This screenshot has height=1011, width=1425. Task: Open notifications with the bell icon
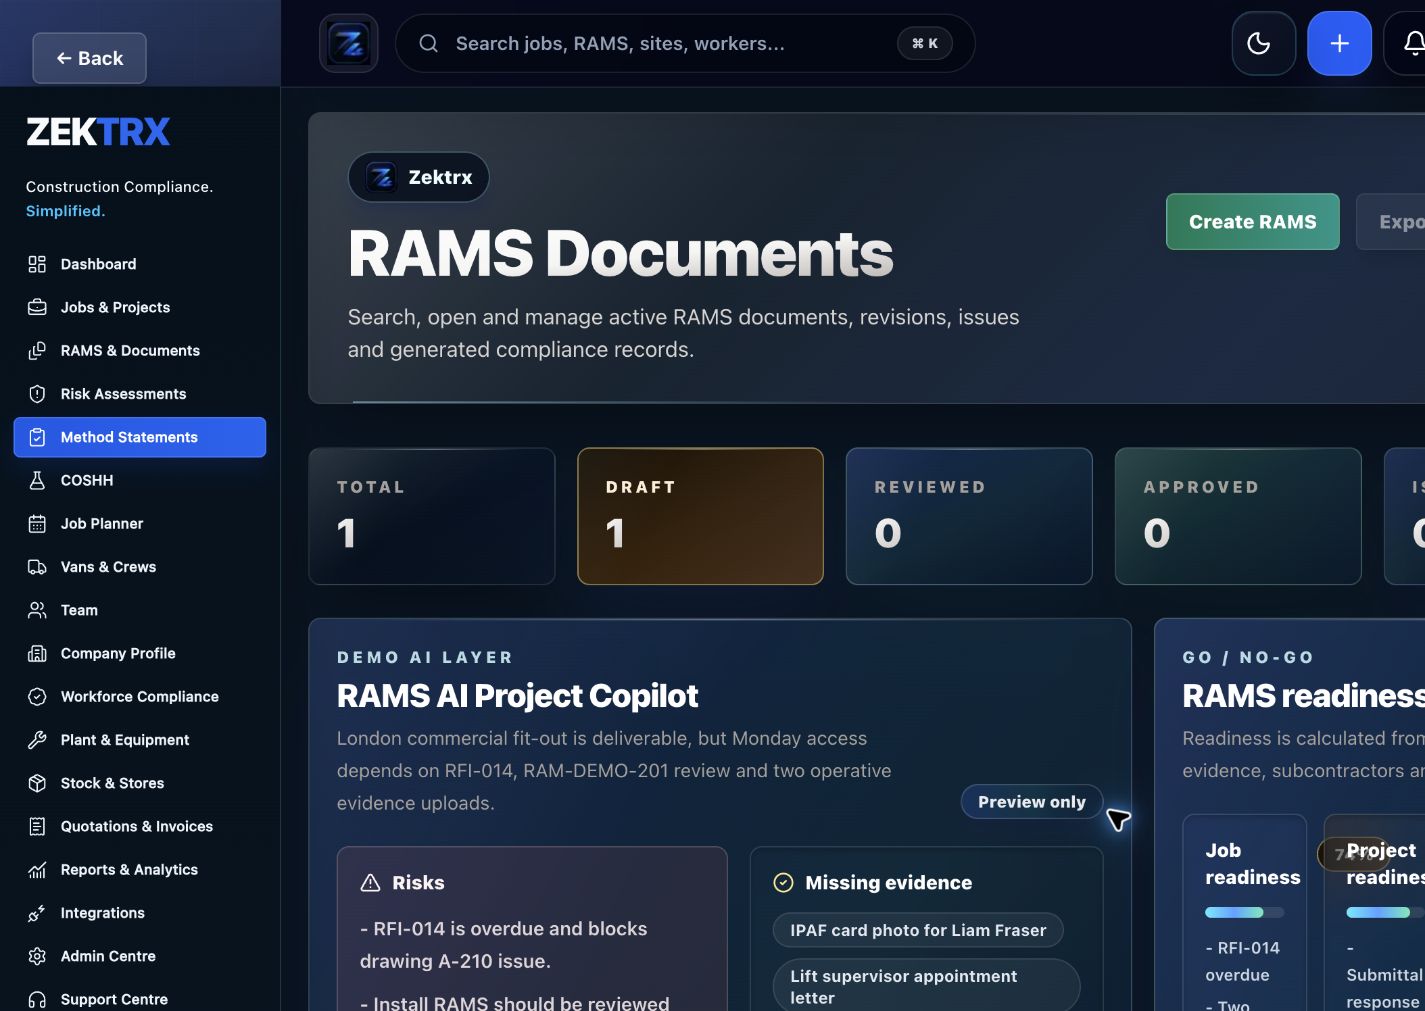(1412, 43)
